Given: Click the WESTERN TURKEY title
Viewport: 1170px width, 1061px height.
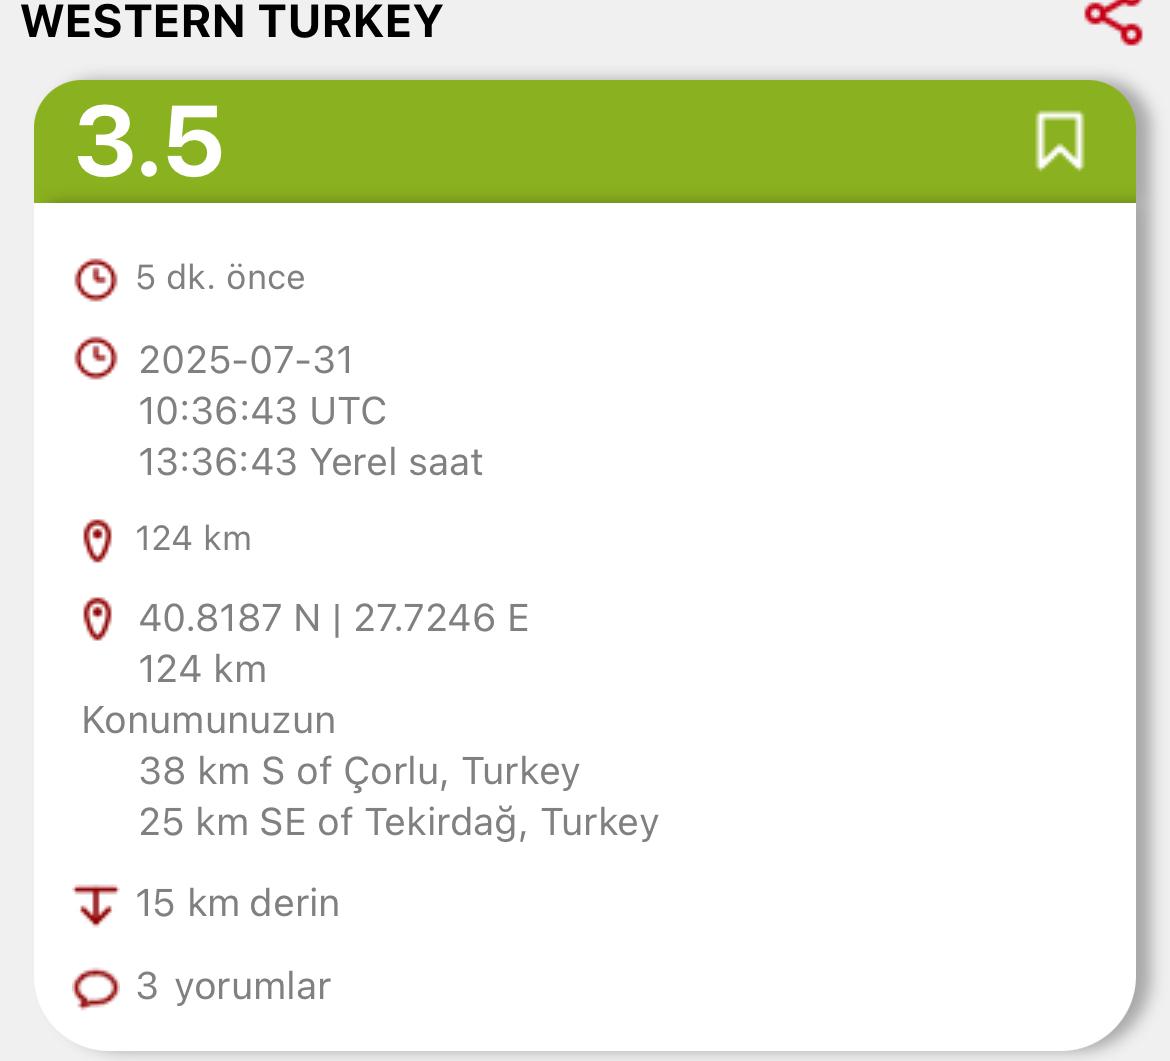Looking at the screenshot, I should (232, 21).
